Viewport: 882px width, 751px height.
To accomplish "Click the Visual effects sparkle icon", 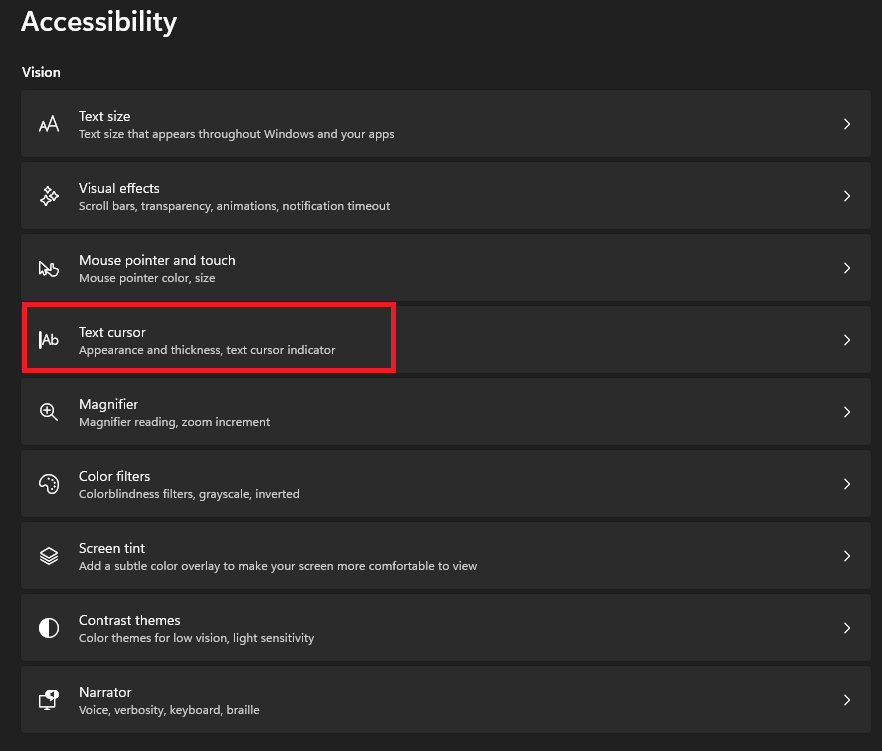I will [49, 196].
